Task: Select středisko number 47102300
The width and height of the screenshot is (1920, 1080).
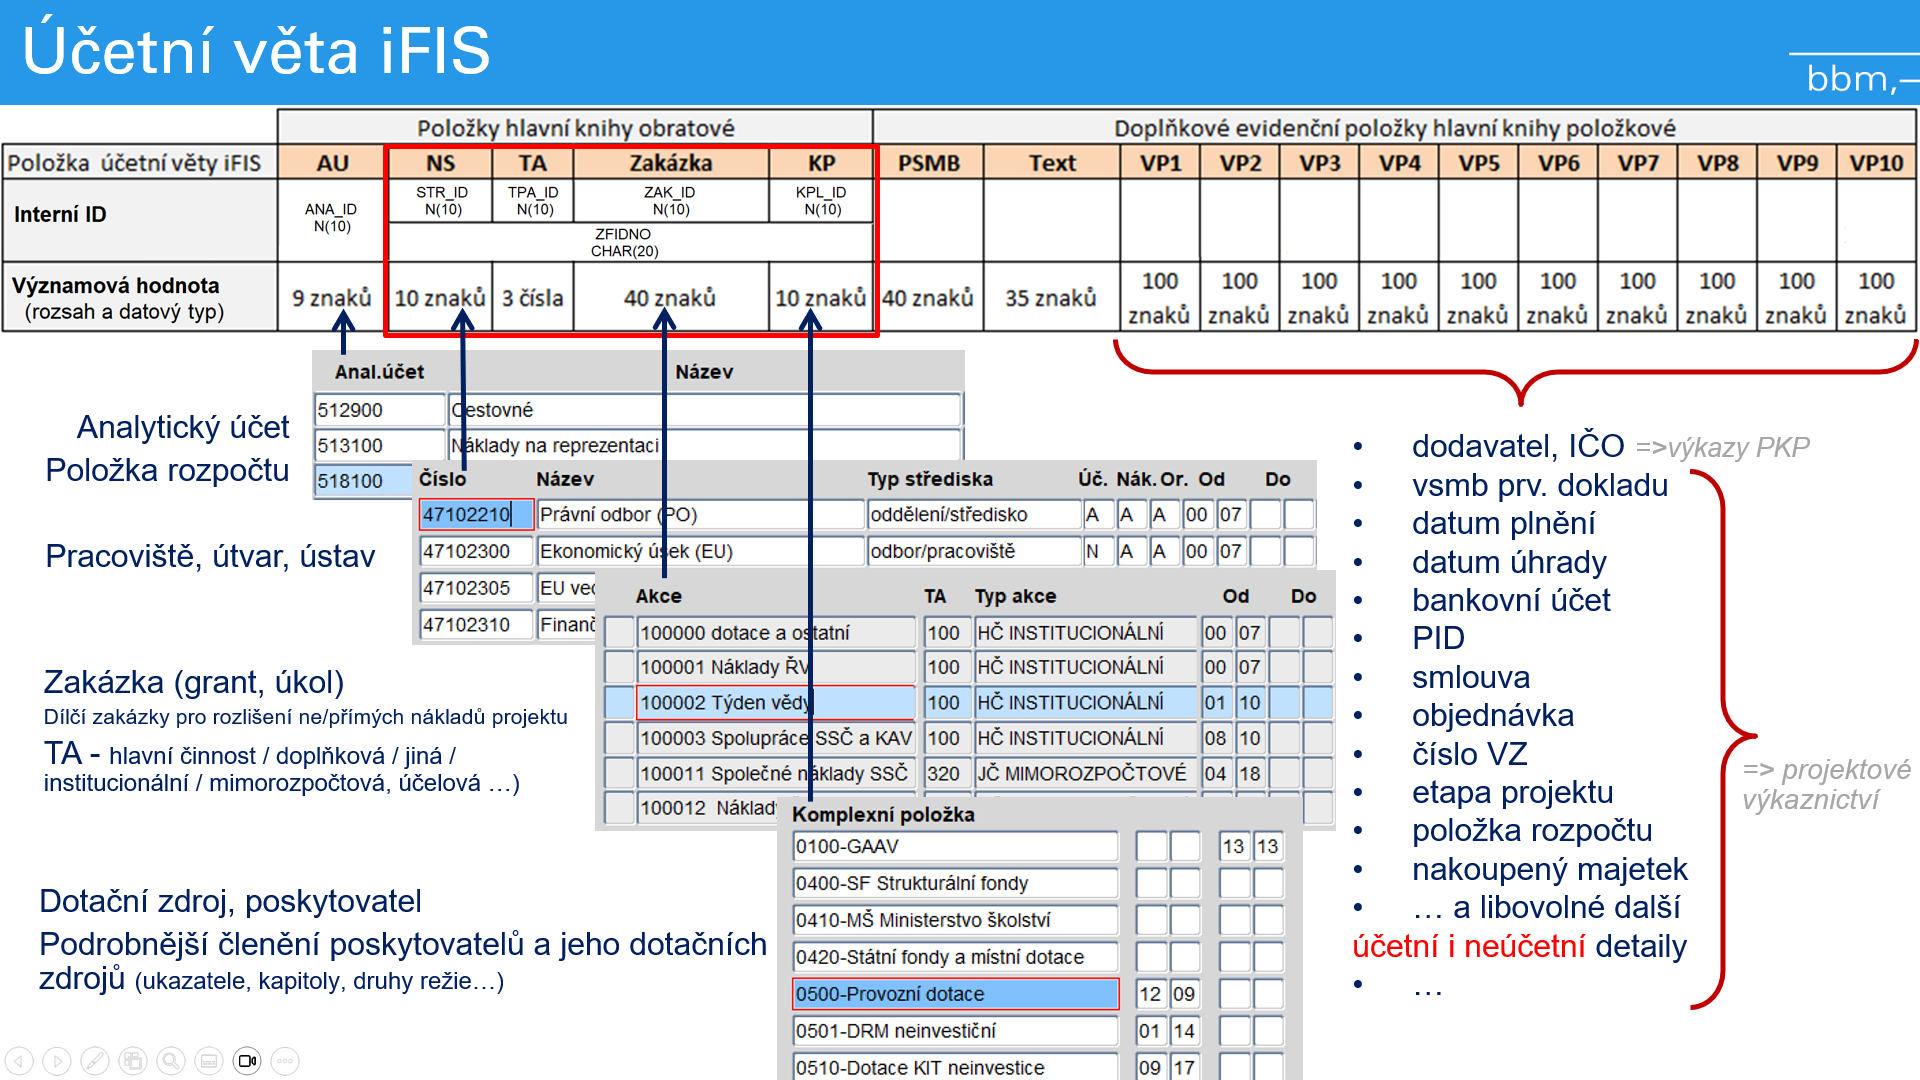Action: tap(476, 551)
